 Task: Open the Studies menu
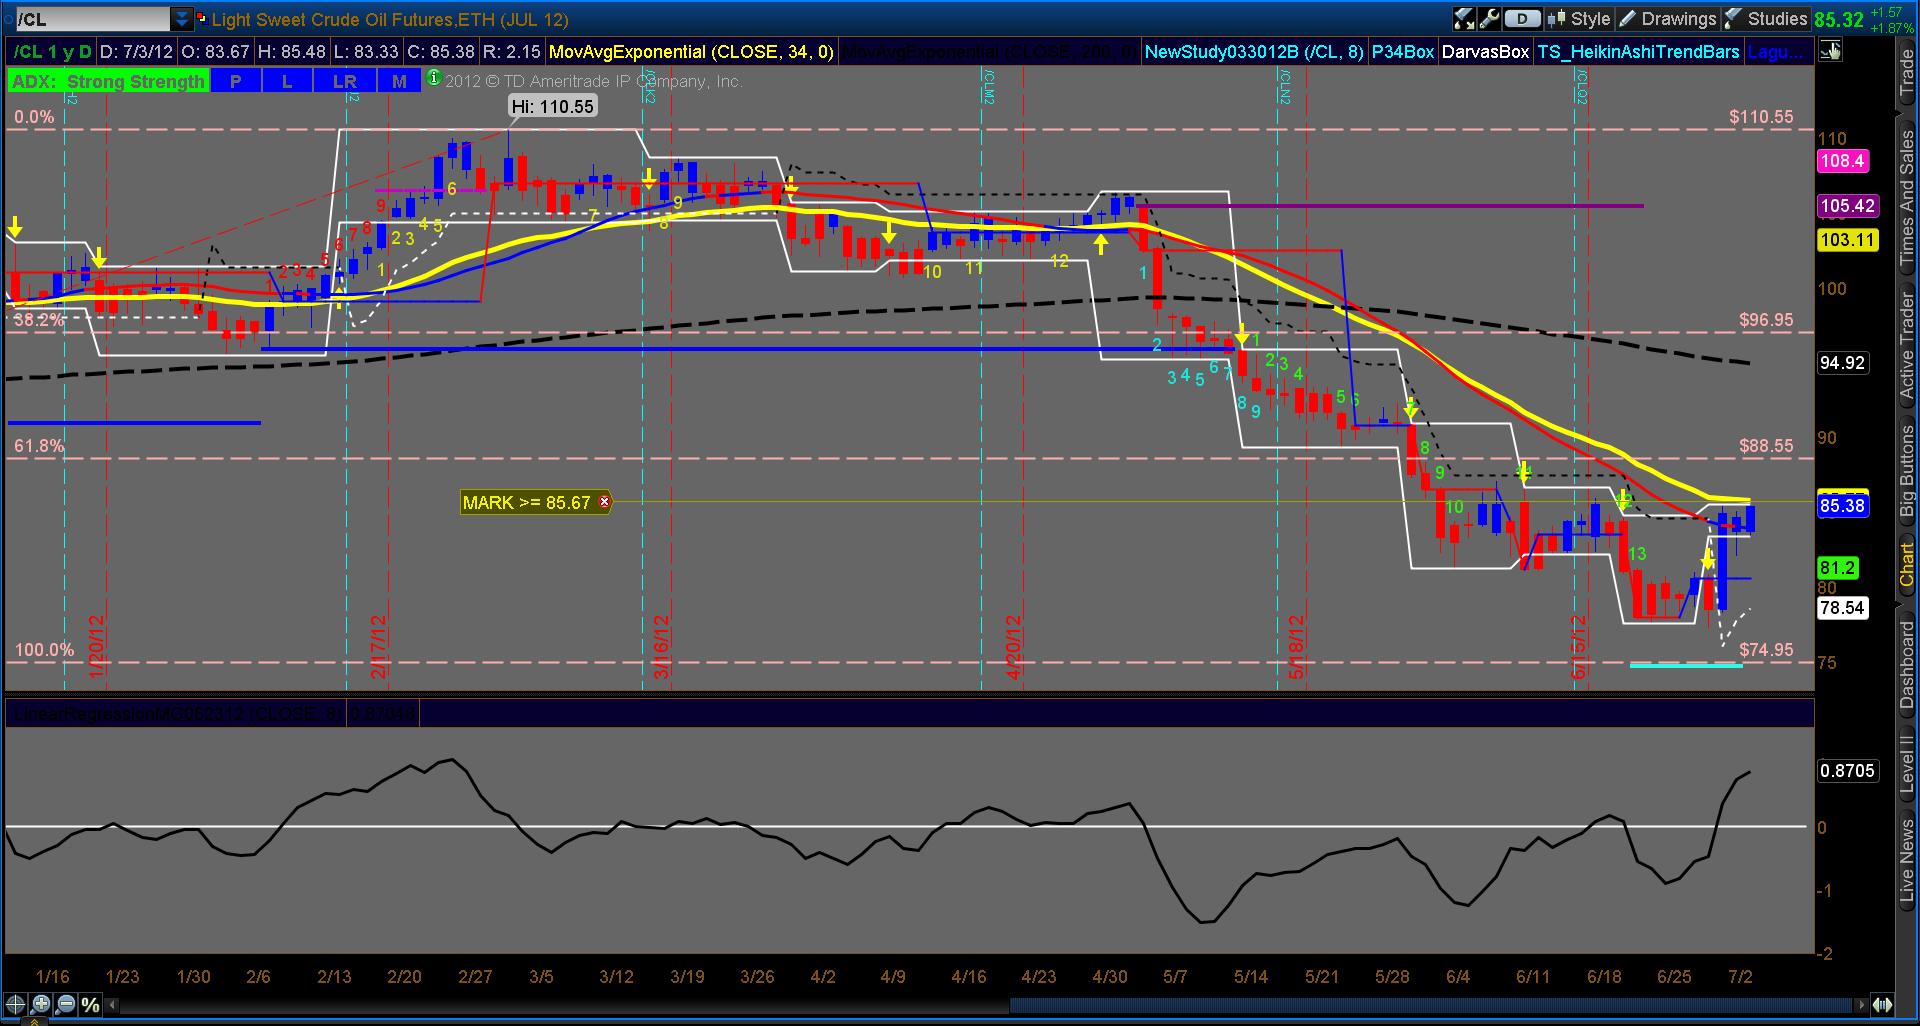pyautogui.click(x=1766, y=19)
